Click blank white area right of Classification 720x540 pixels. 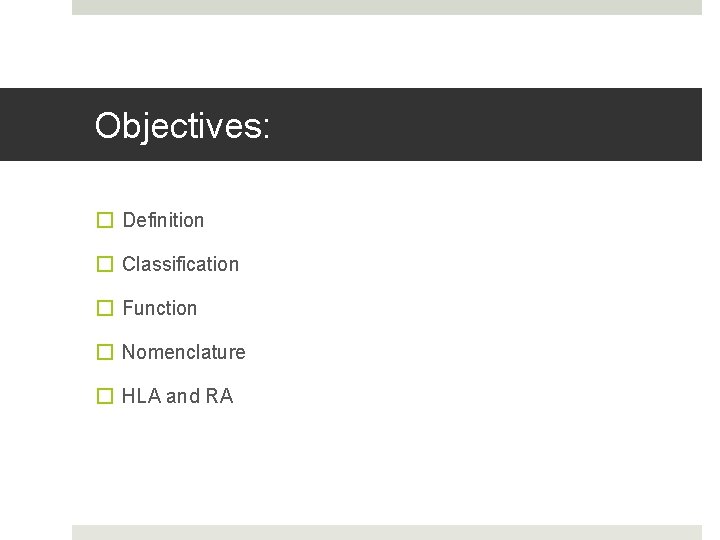[x=450, y=264]
